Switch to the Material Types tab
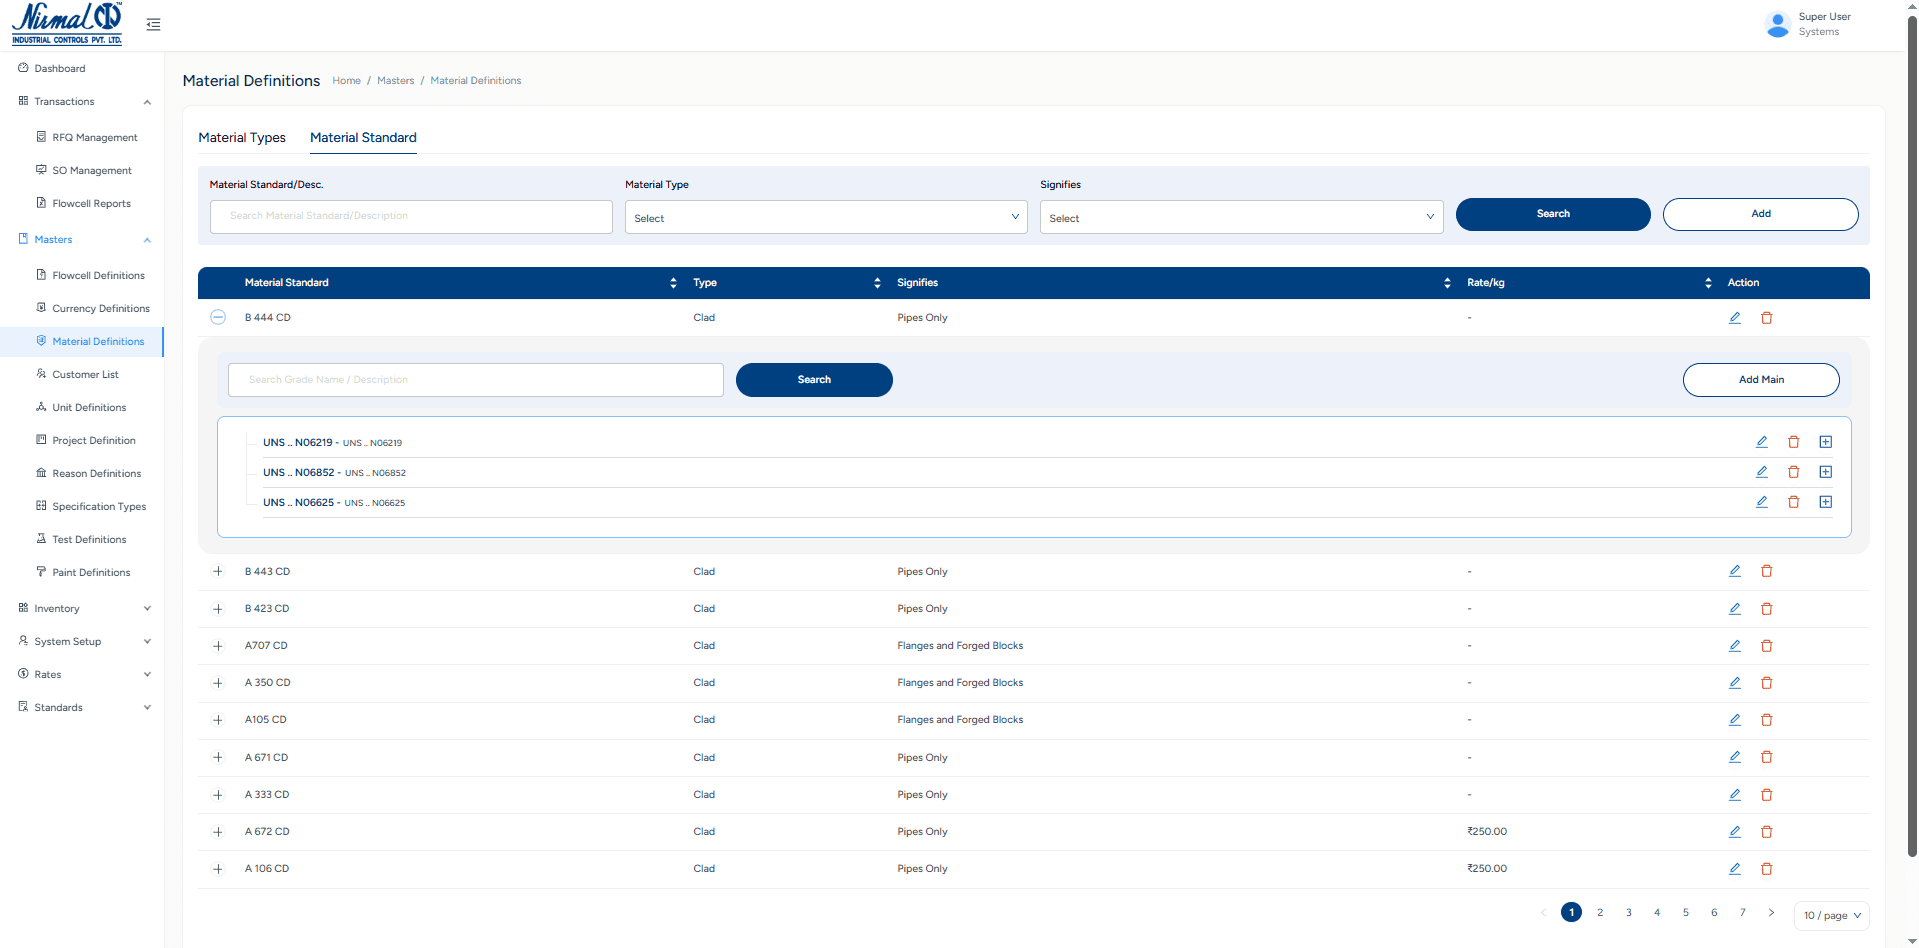The image size is (1919, 948). click(x=241, y=138)
